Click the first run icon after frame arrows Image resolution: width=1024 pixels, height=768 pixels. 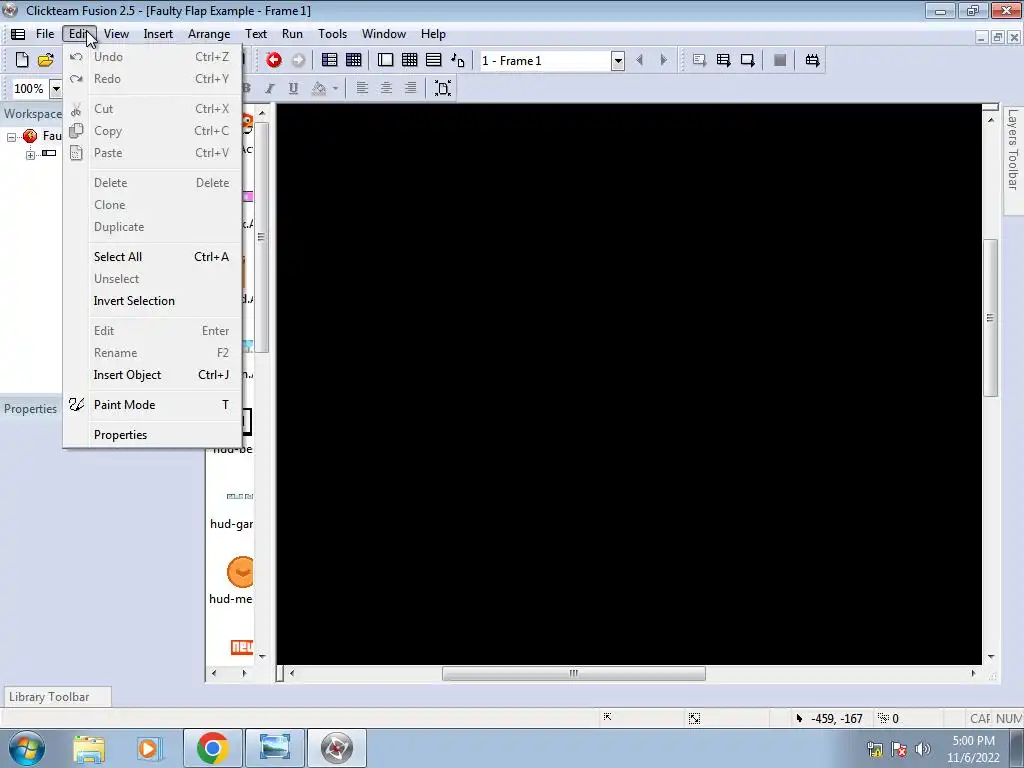click(699, 60)
